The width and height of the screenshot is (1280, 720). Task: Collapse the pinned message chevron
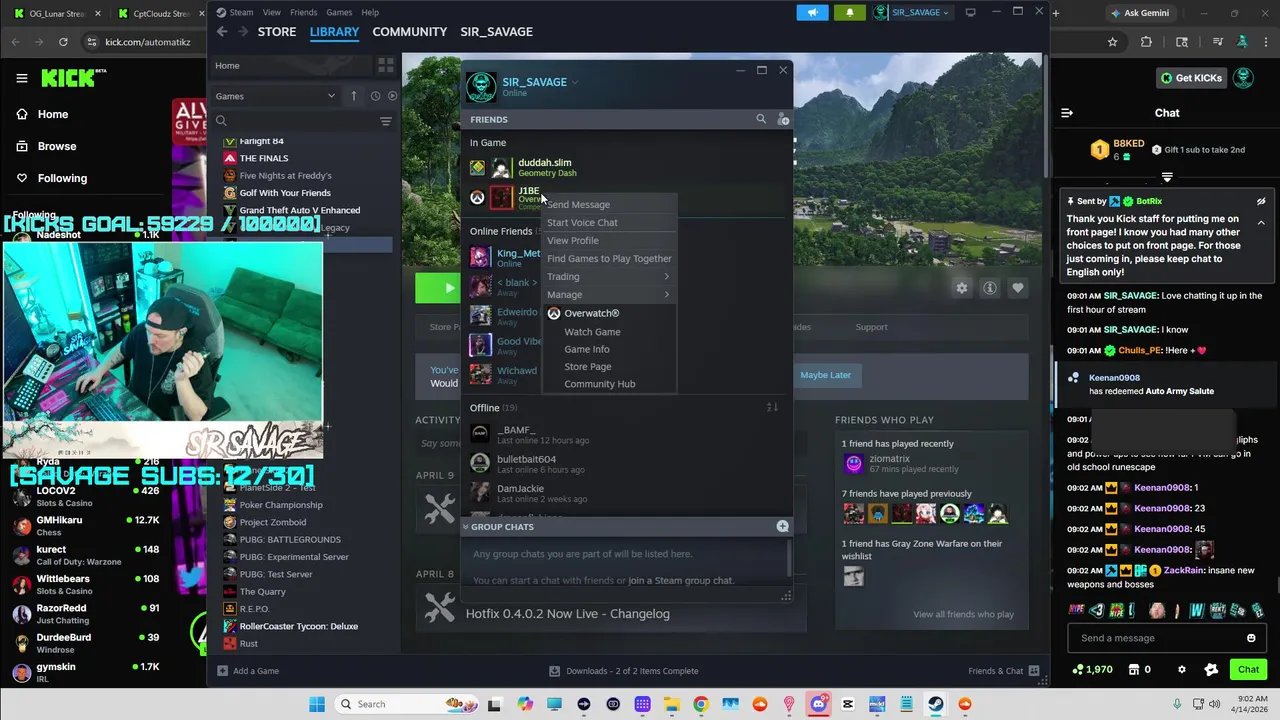(x=1261, y=222)
